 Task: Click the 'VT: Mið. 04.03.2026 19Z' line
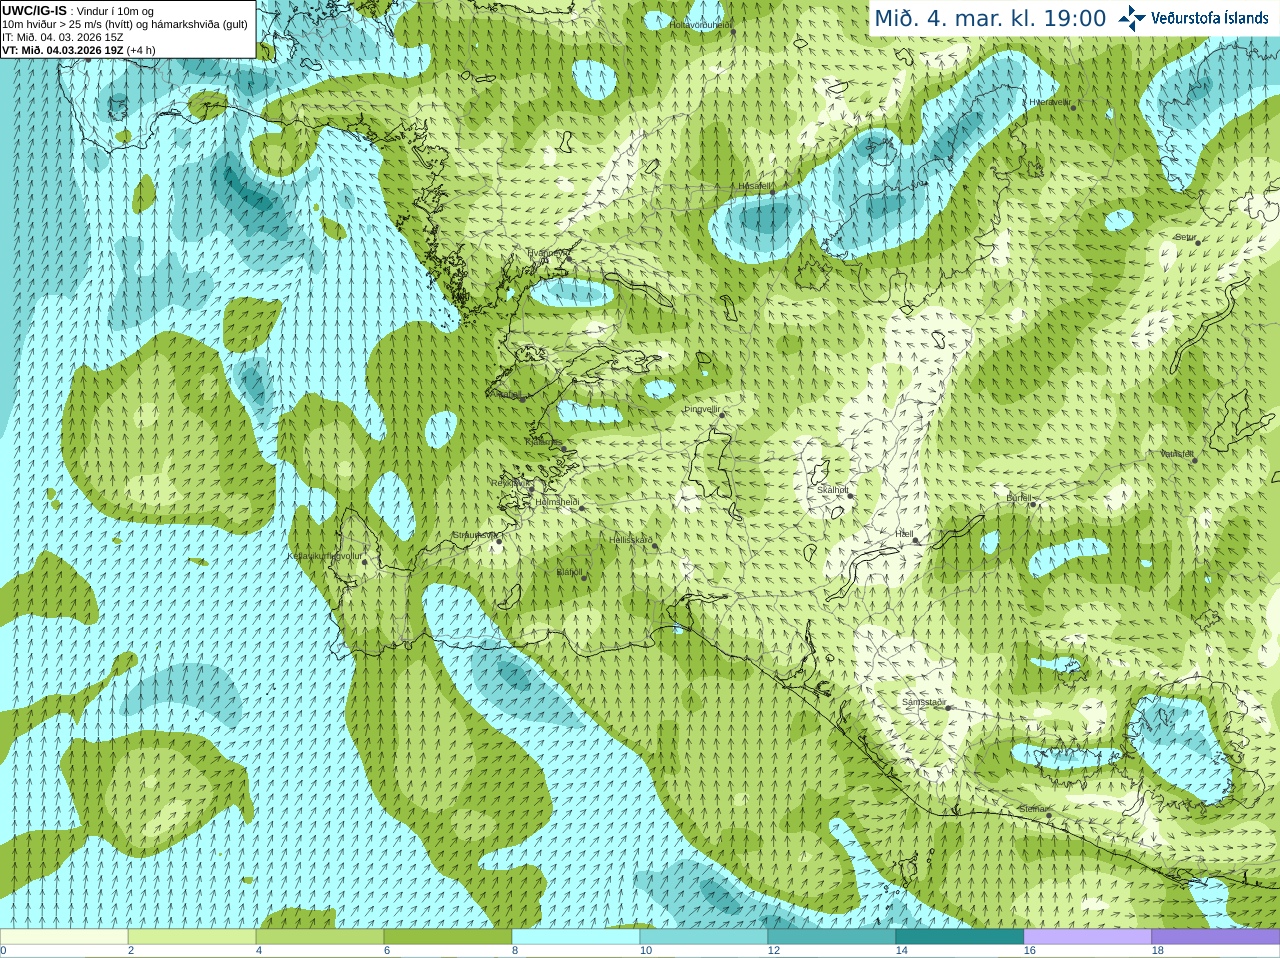[x=63, y=50]
